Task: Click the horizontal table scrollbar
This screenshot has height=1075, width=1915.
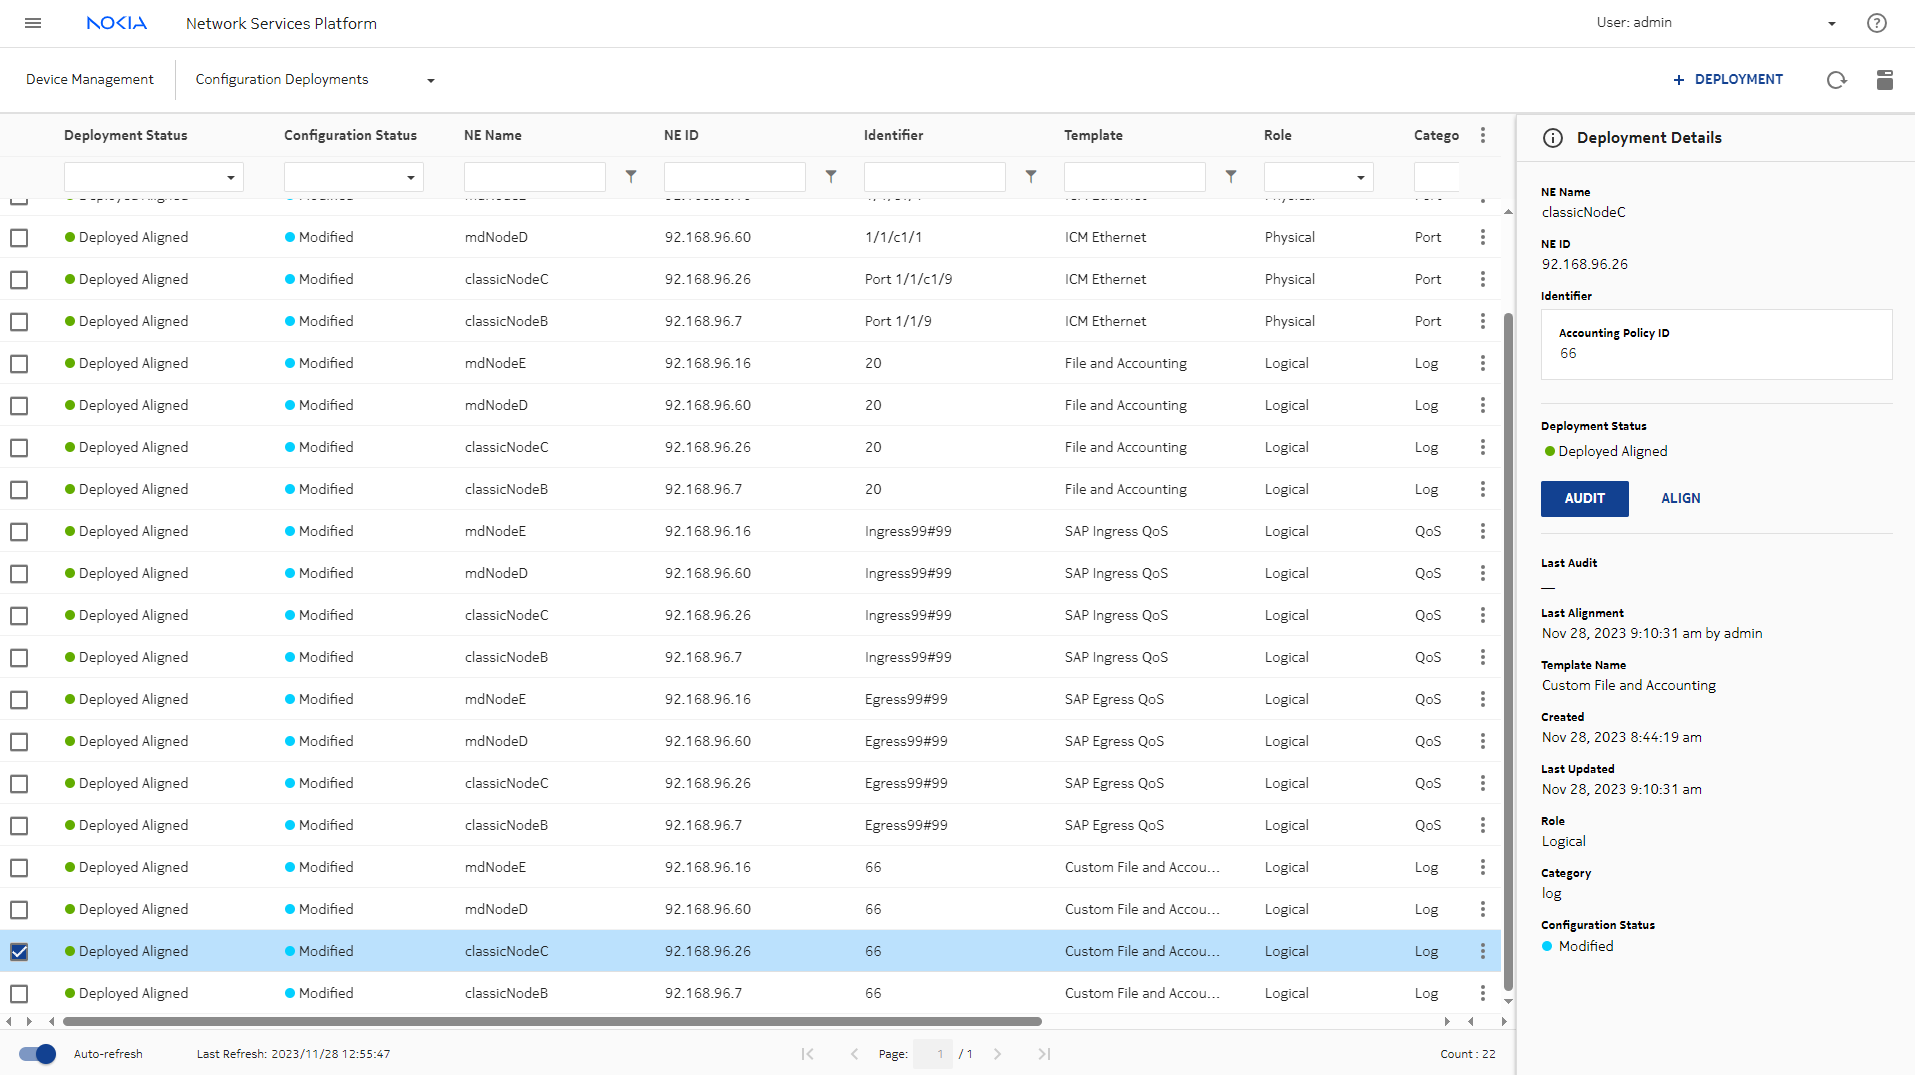Action: 552,1021
